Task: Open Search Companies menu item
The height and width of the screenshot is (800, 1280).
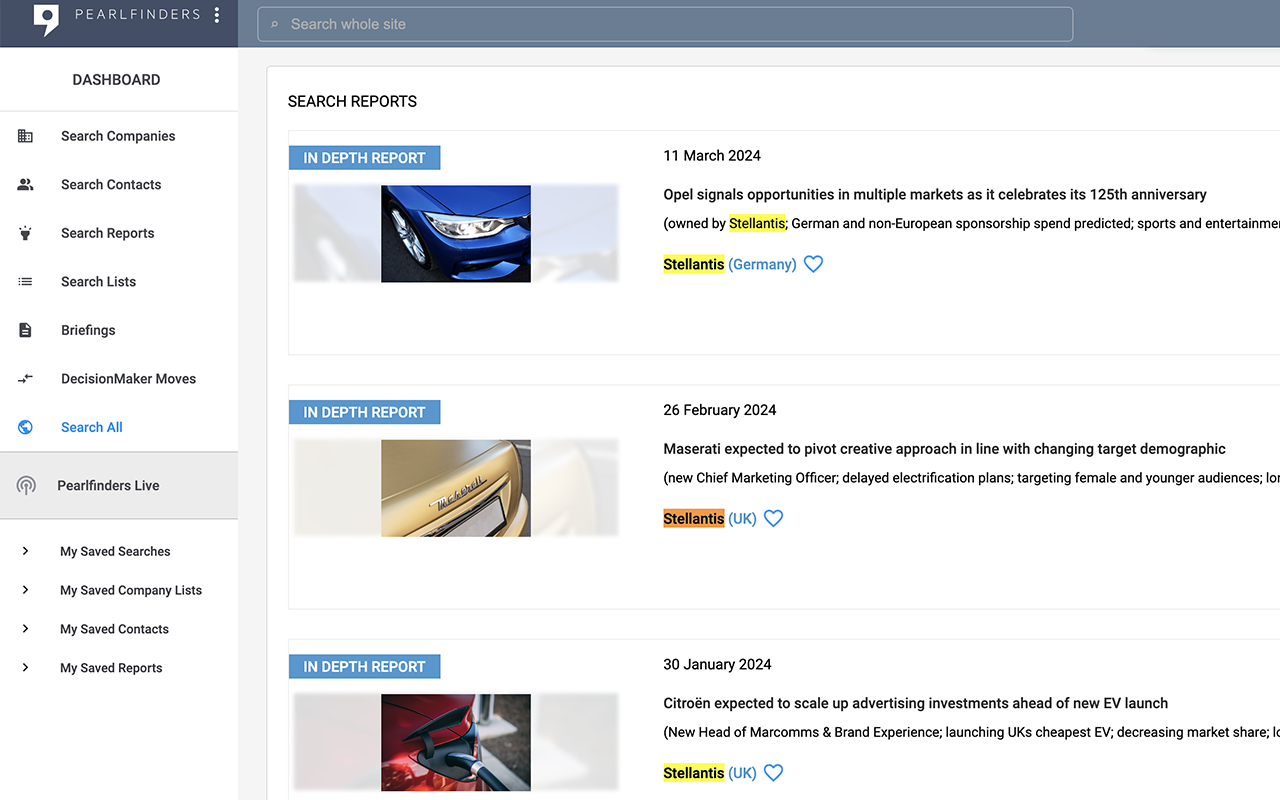Action: tap(118, 136)
